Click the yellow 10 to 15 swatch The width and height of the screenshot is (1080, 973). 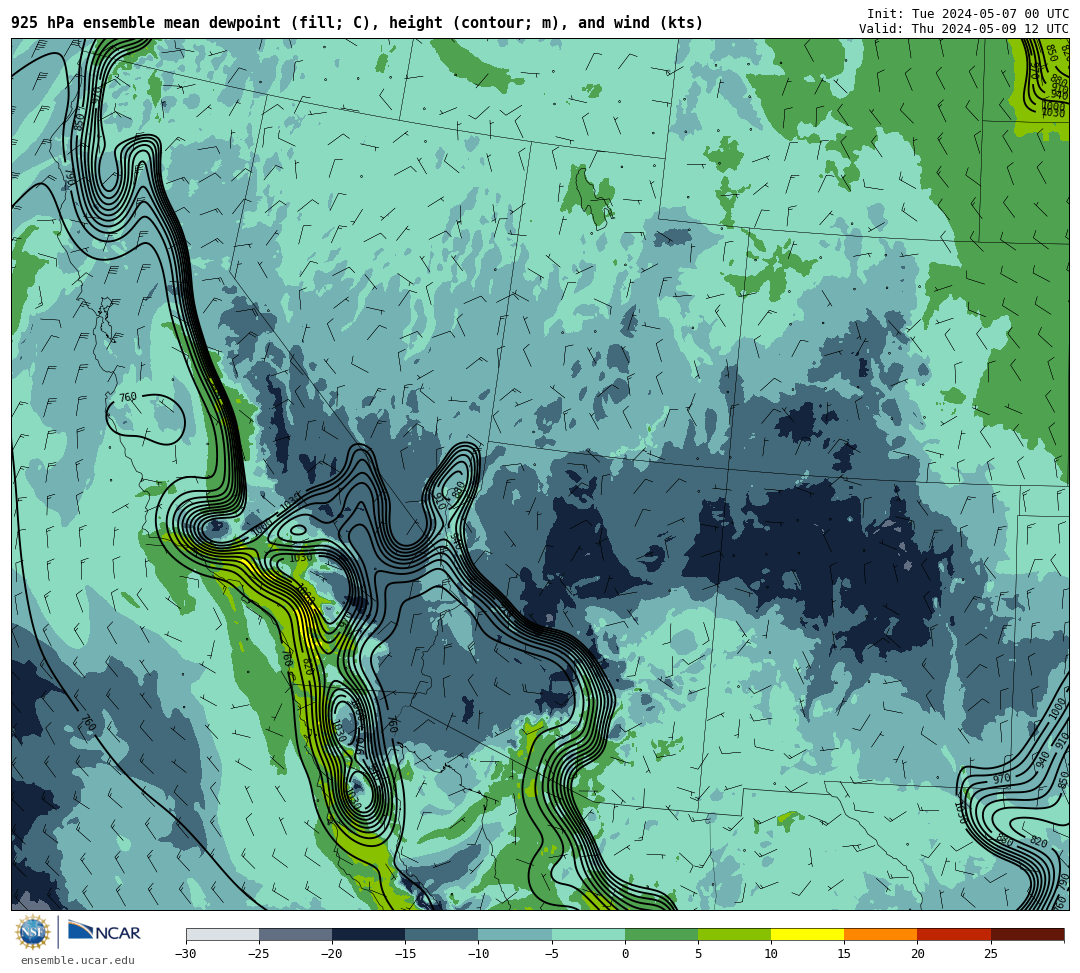click(807, 934)
